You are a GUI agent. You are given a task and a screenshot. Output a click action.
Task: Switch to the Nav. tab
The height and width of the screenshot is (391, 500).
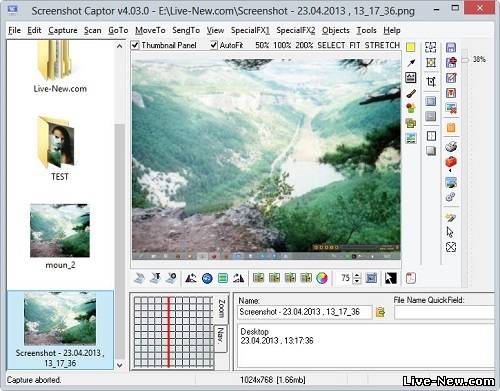[220, 338]
